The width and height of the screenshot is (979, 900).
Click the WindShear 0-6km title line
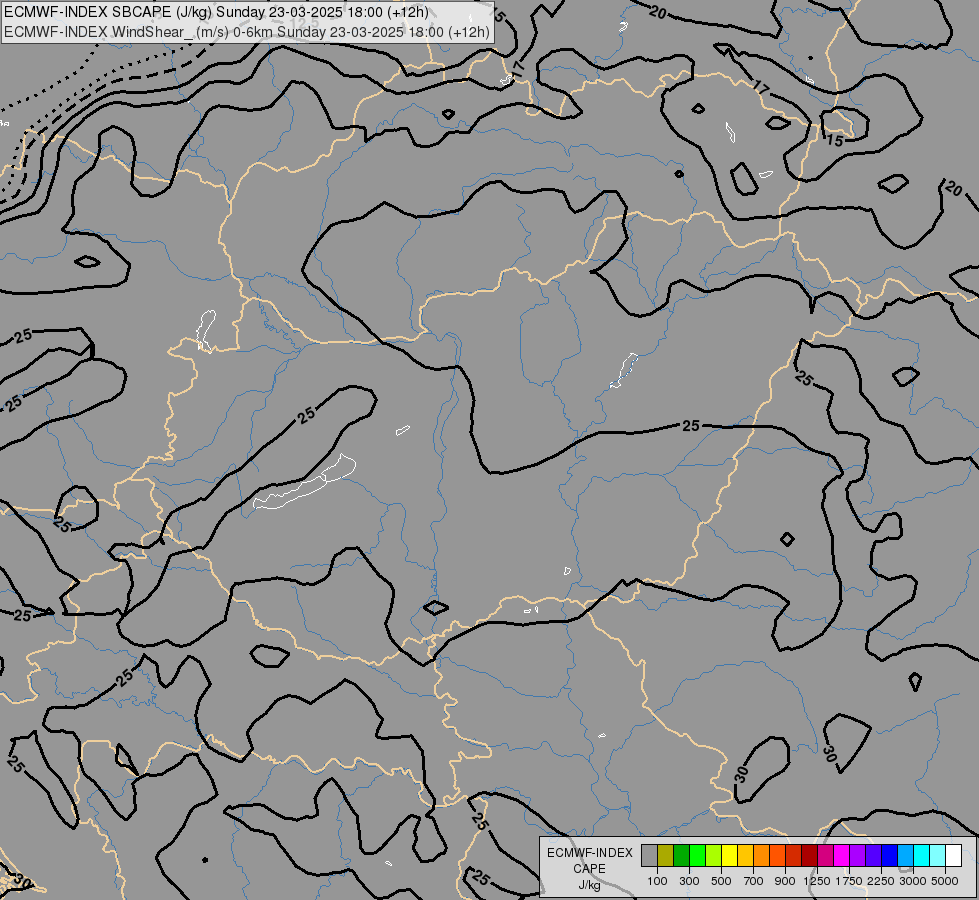pyautogui.click(x=247, y=32)
